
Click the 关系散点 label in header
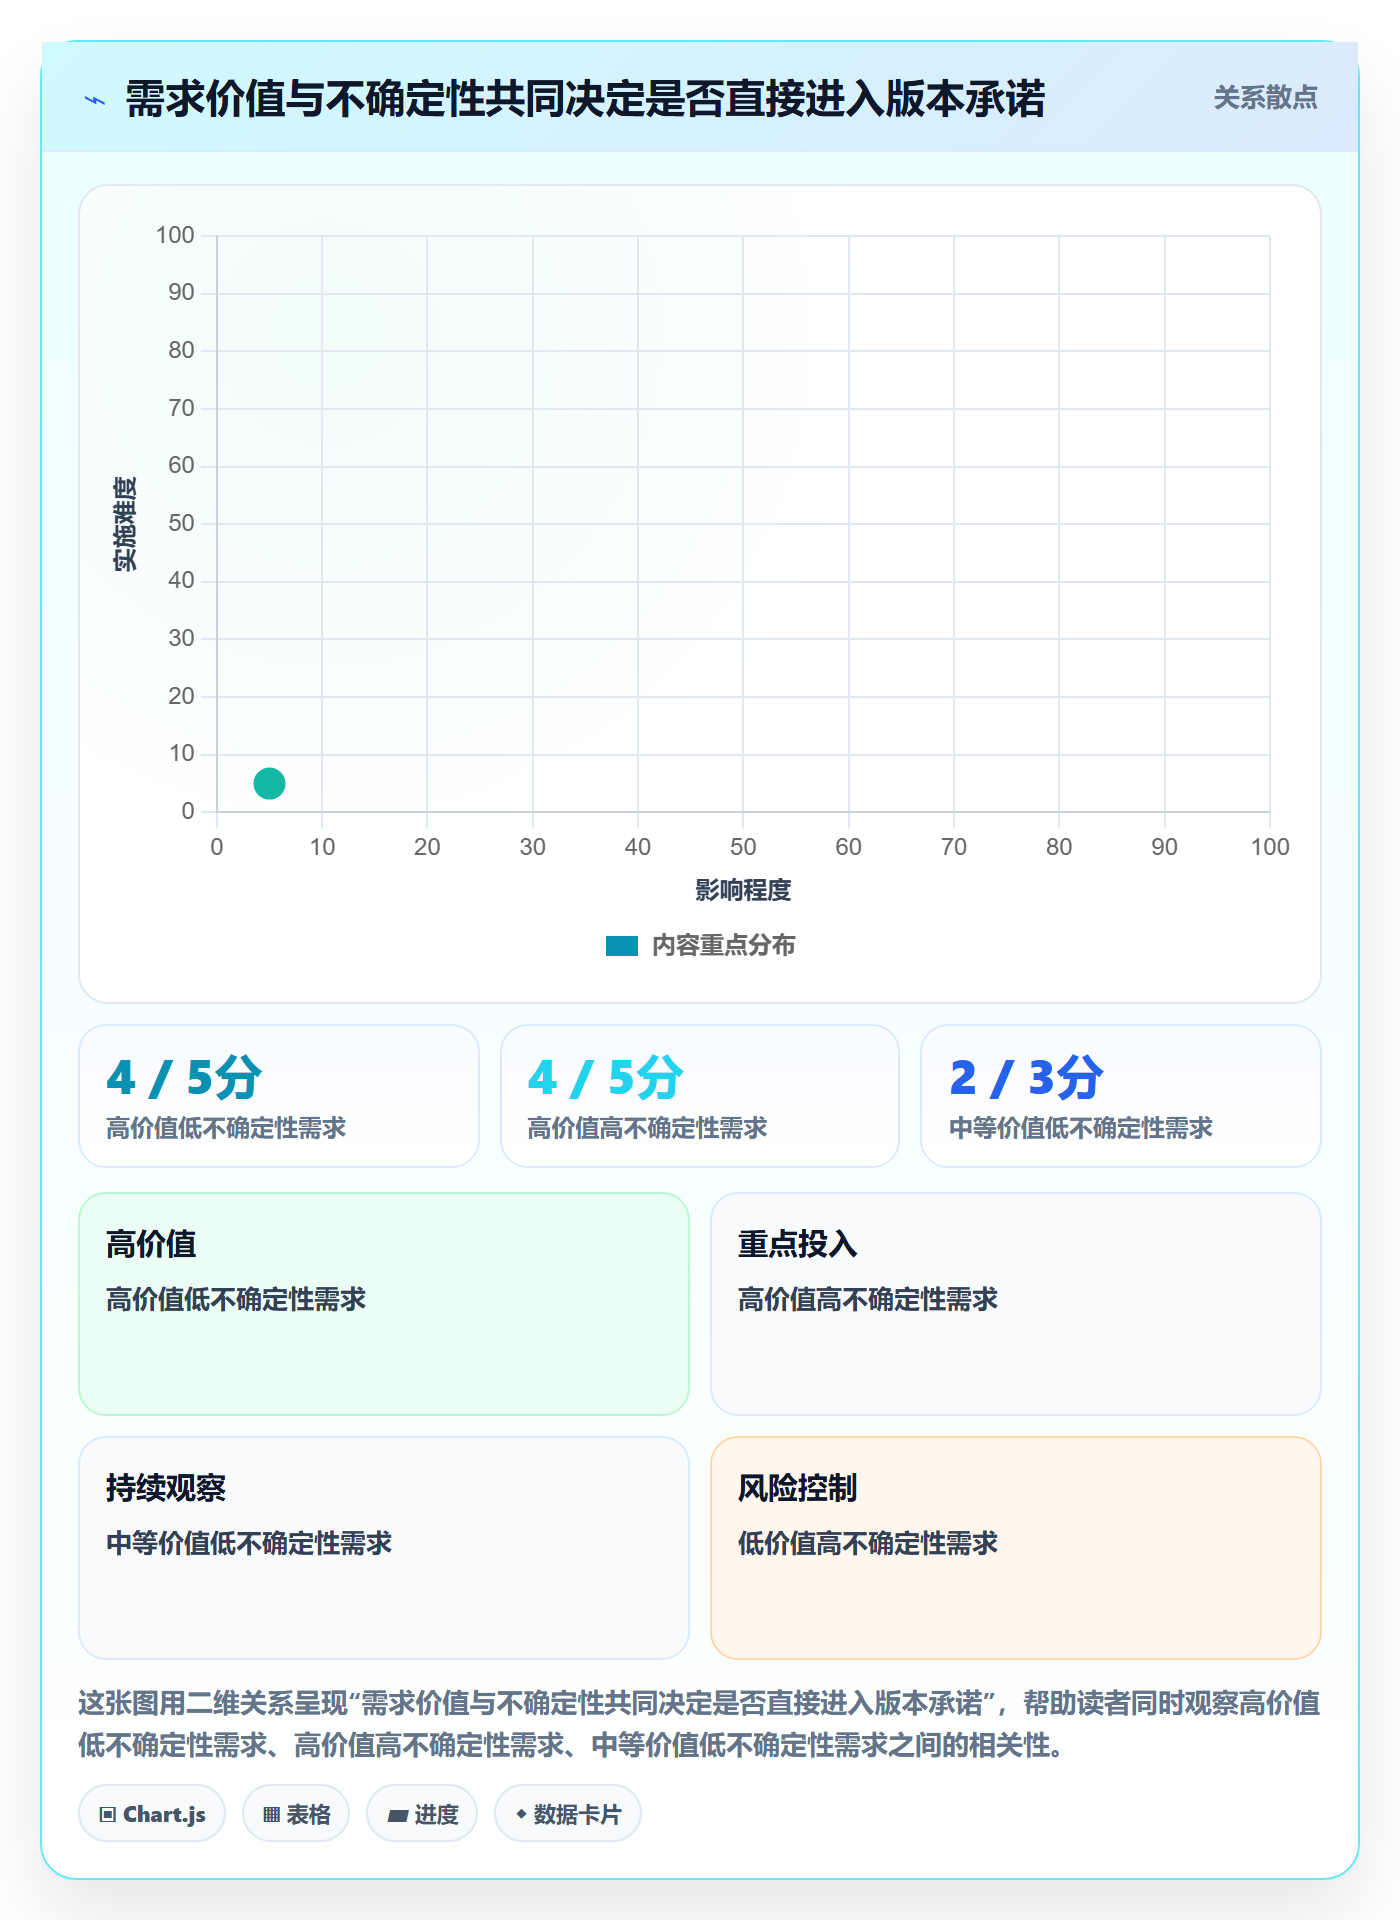pyautogui.click(x=1265, y=98)
